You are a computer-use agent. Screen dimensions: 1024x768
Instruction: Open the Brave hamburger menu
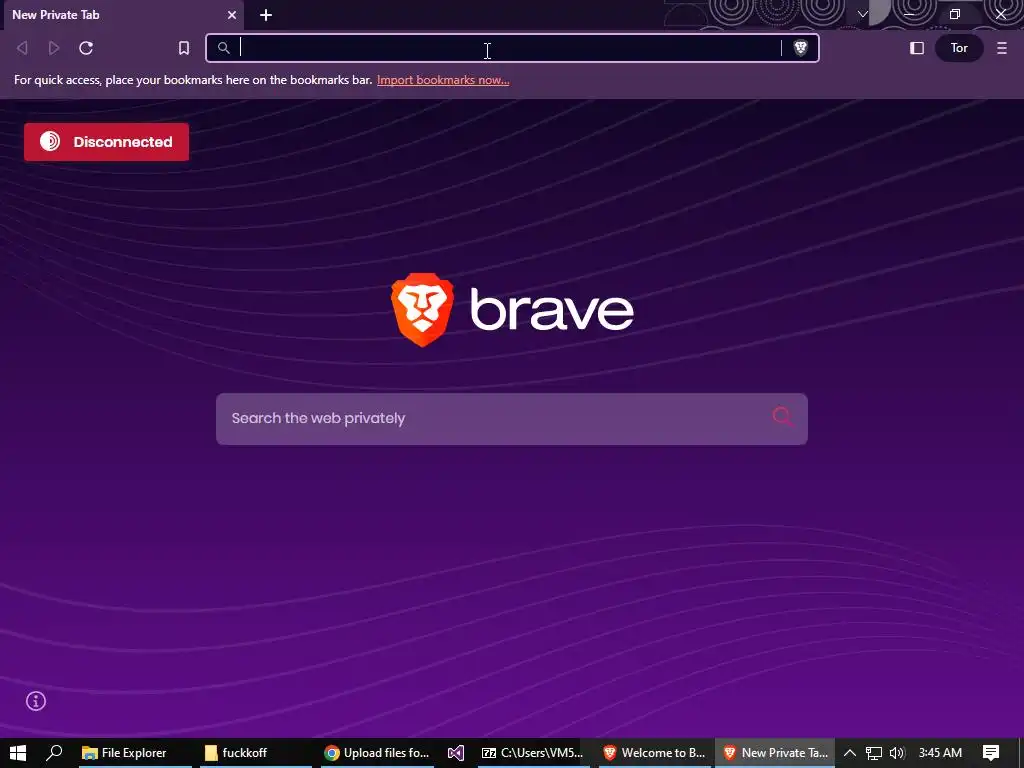pyautogui.click(x=1002, y=48)
